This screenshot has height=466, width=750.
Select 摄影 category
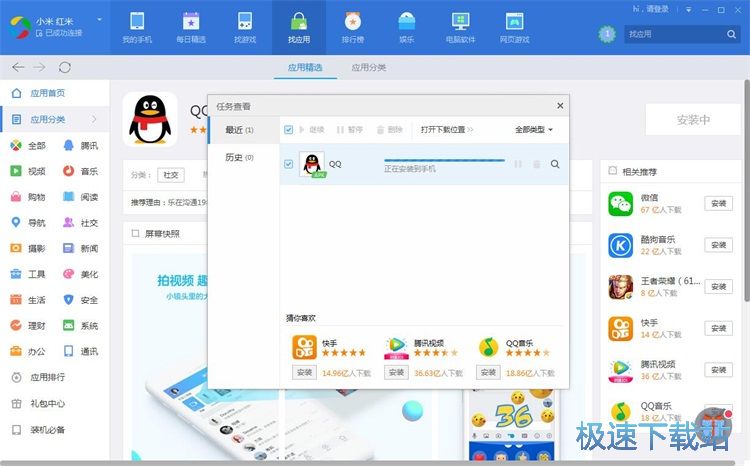click(28, 248)
